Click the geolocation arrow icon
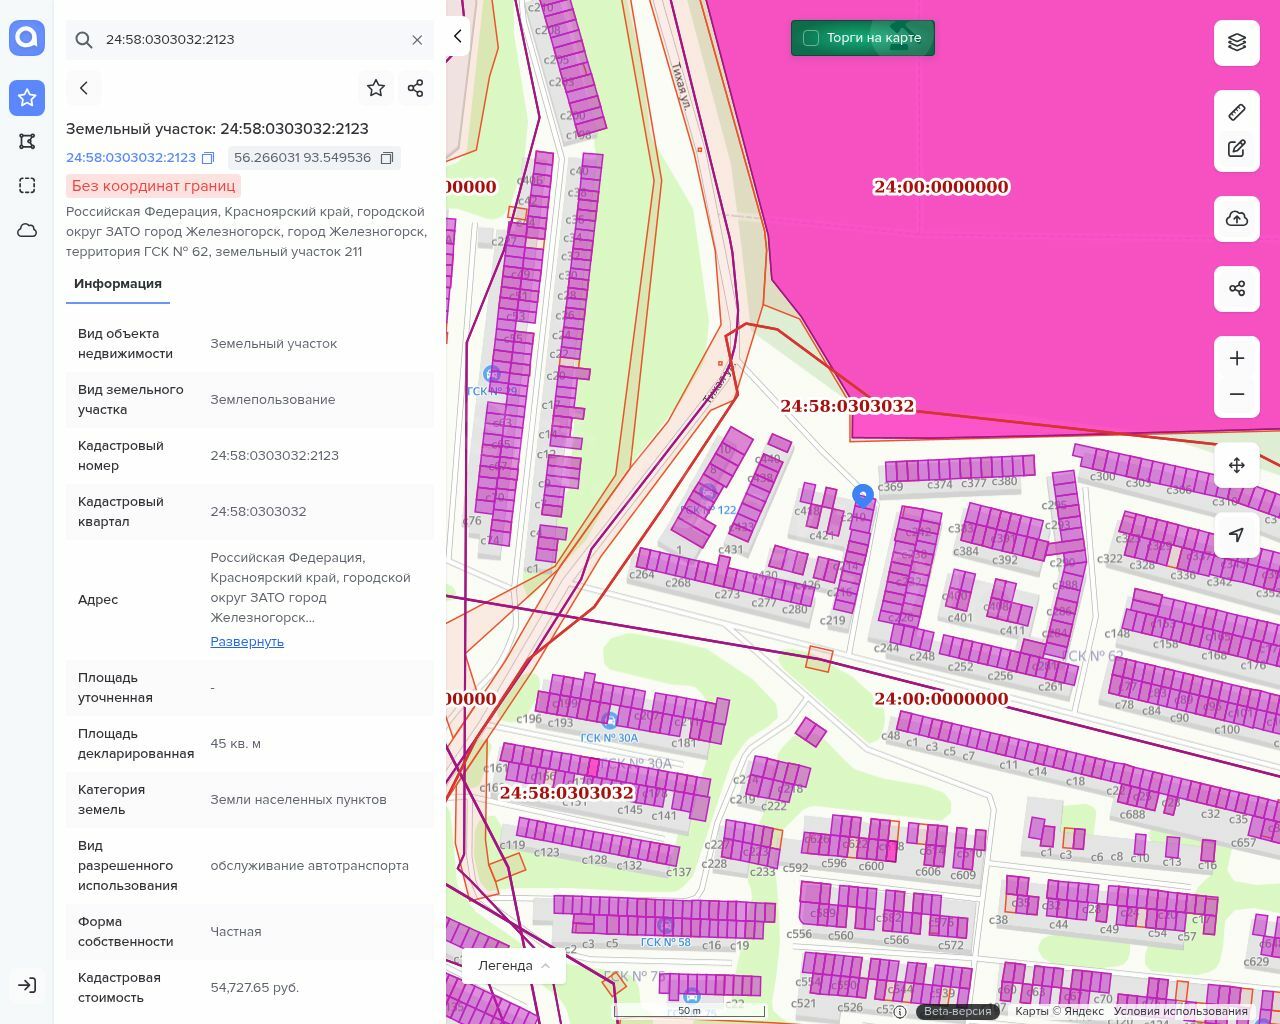Viewport: 1280px width, 1024px height. coord(1237,535)
